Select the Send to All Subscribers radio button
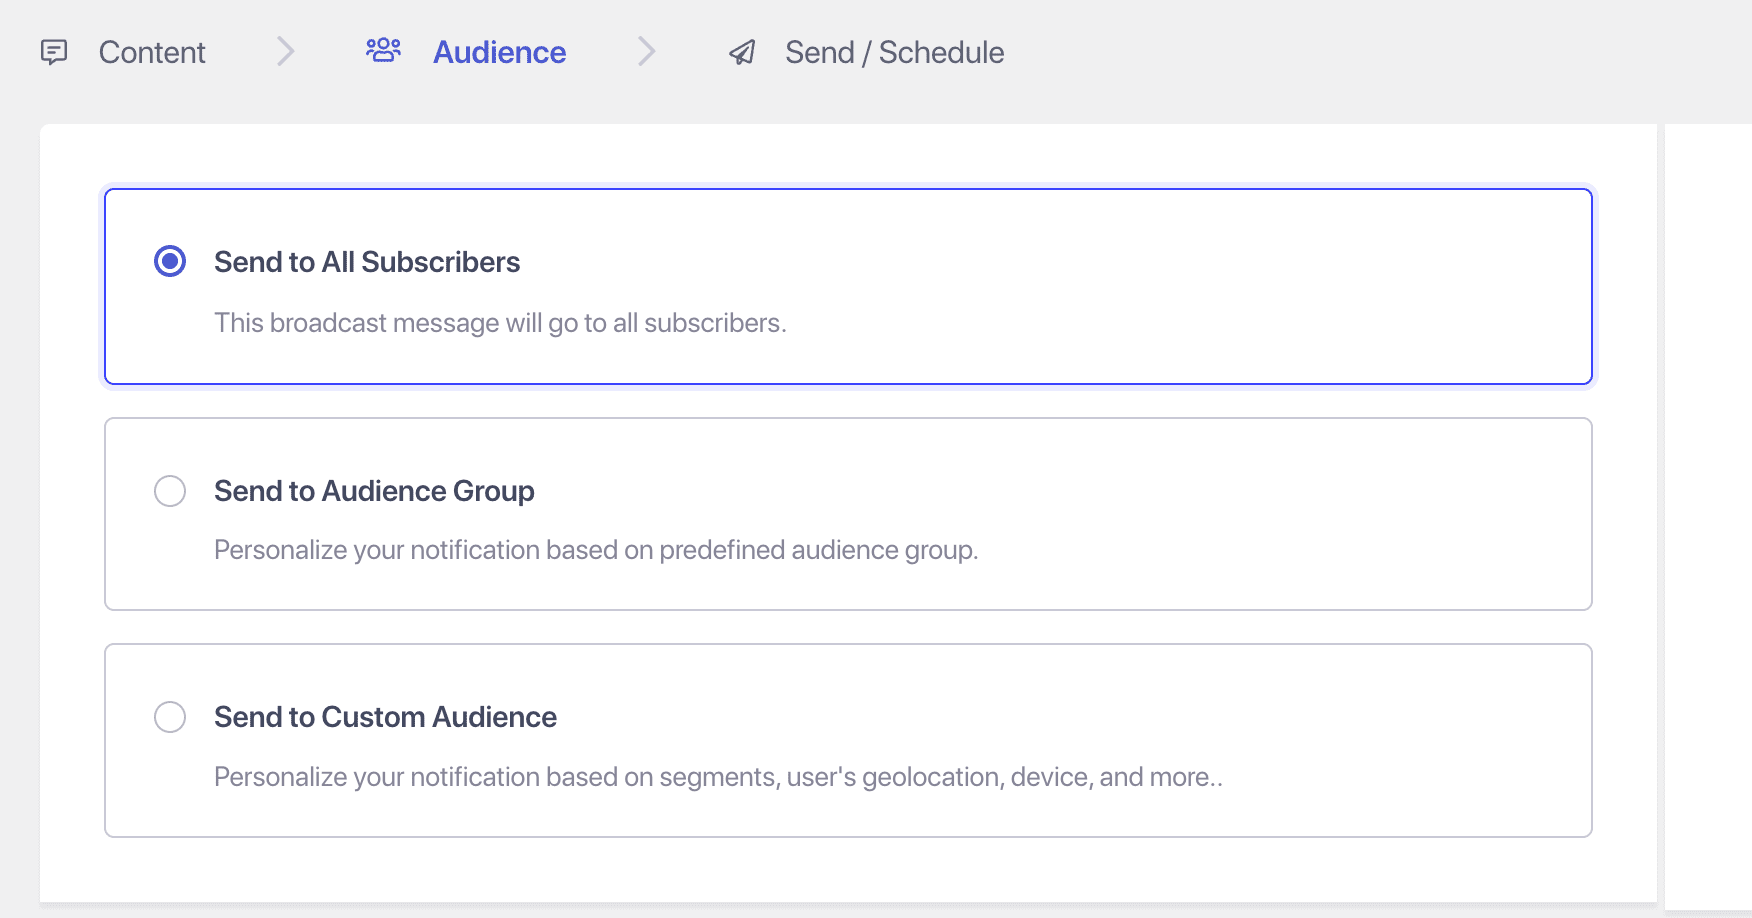This screenshot has width=1752, height=918. [x=170, y=262]
